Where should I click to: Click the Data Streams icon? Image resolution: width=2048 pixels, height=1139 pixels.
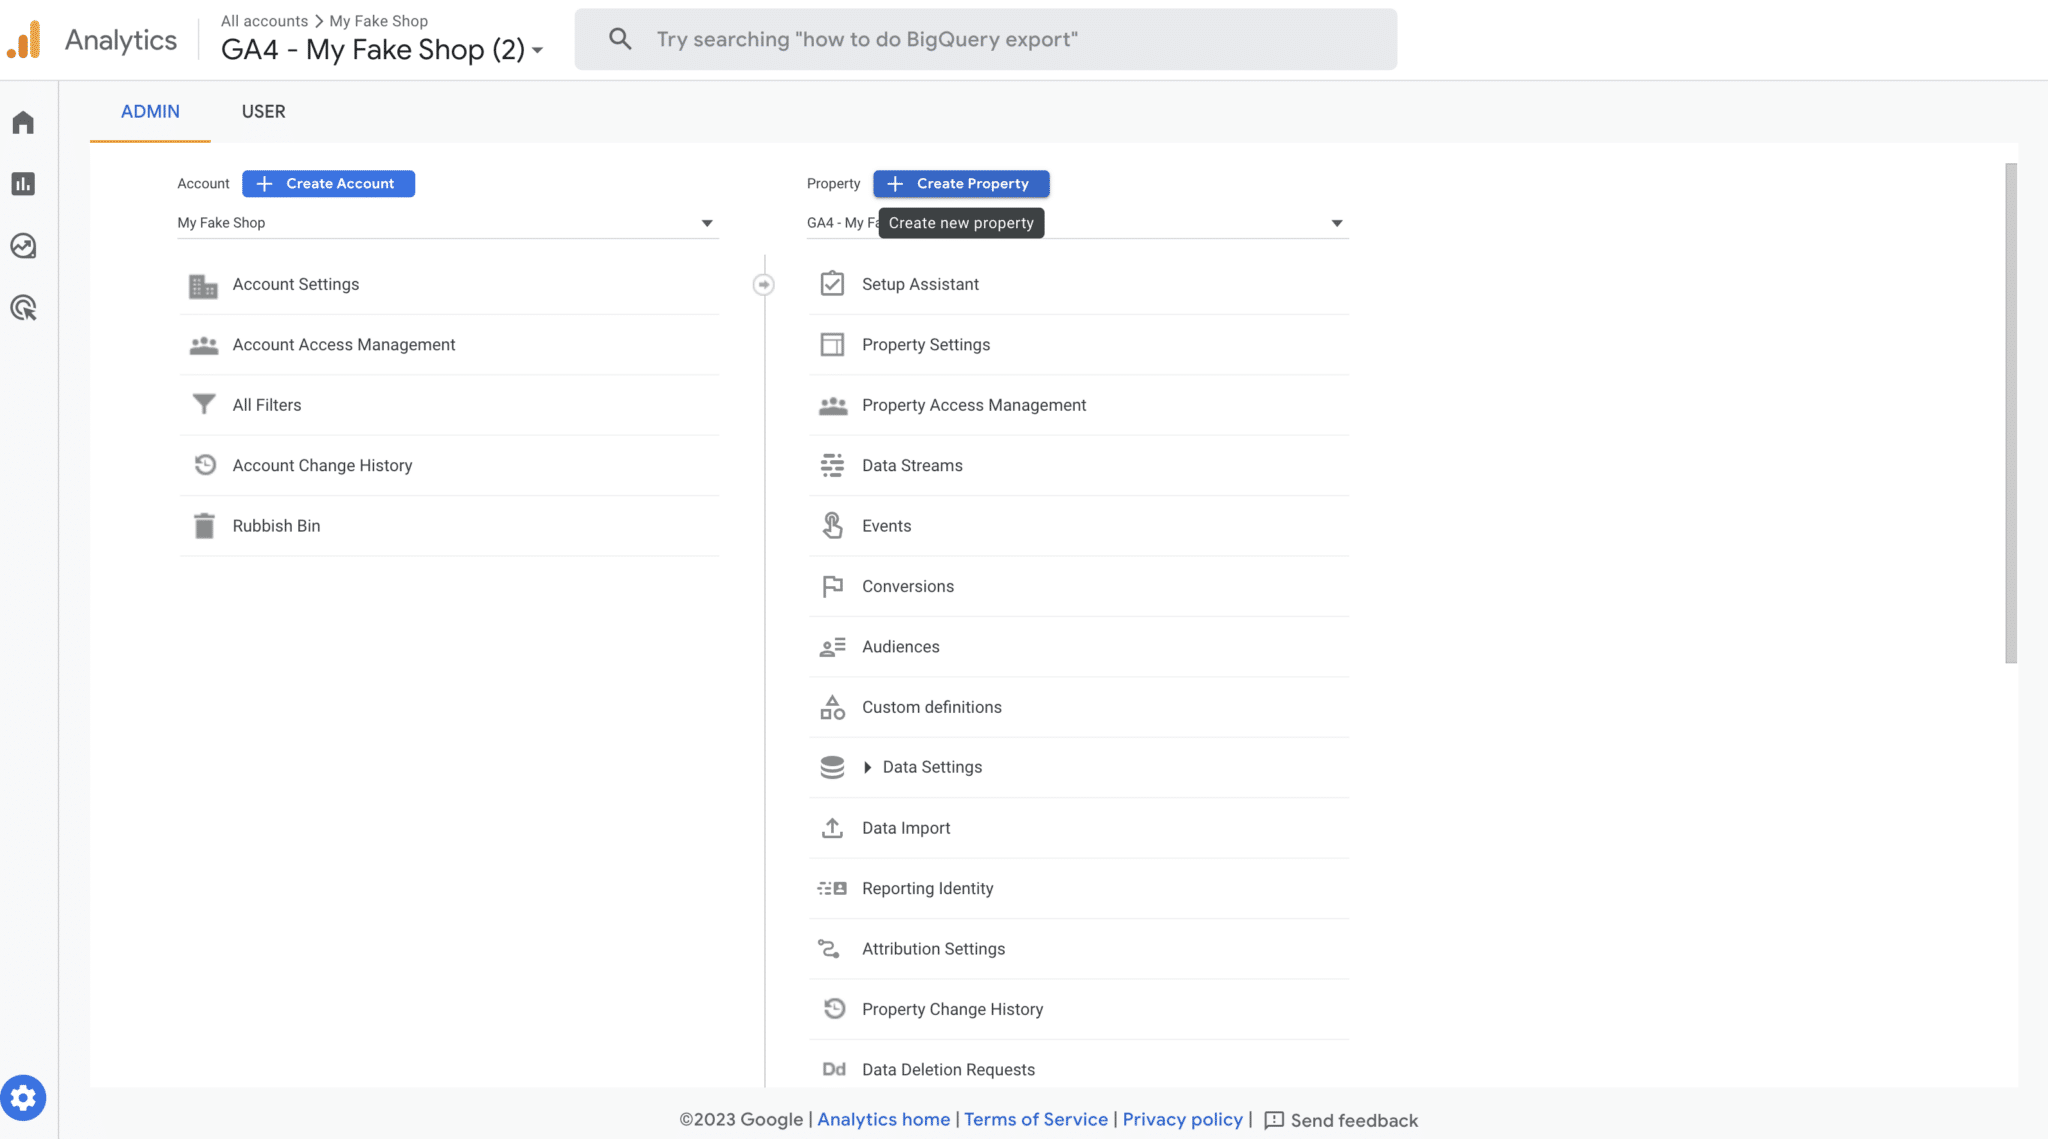832,465
